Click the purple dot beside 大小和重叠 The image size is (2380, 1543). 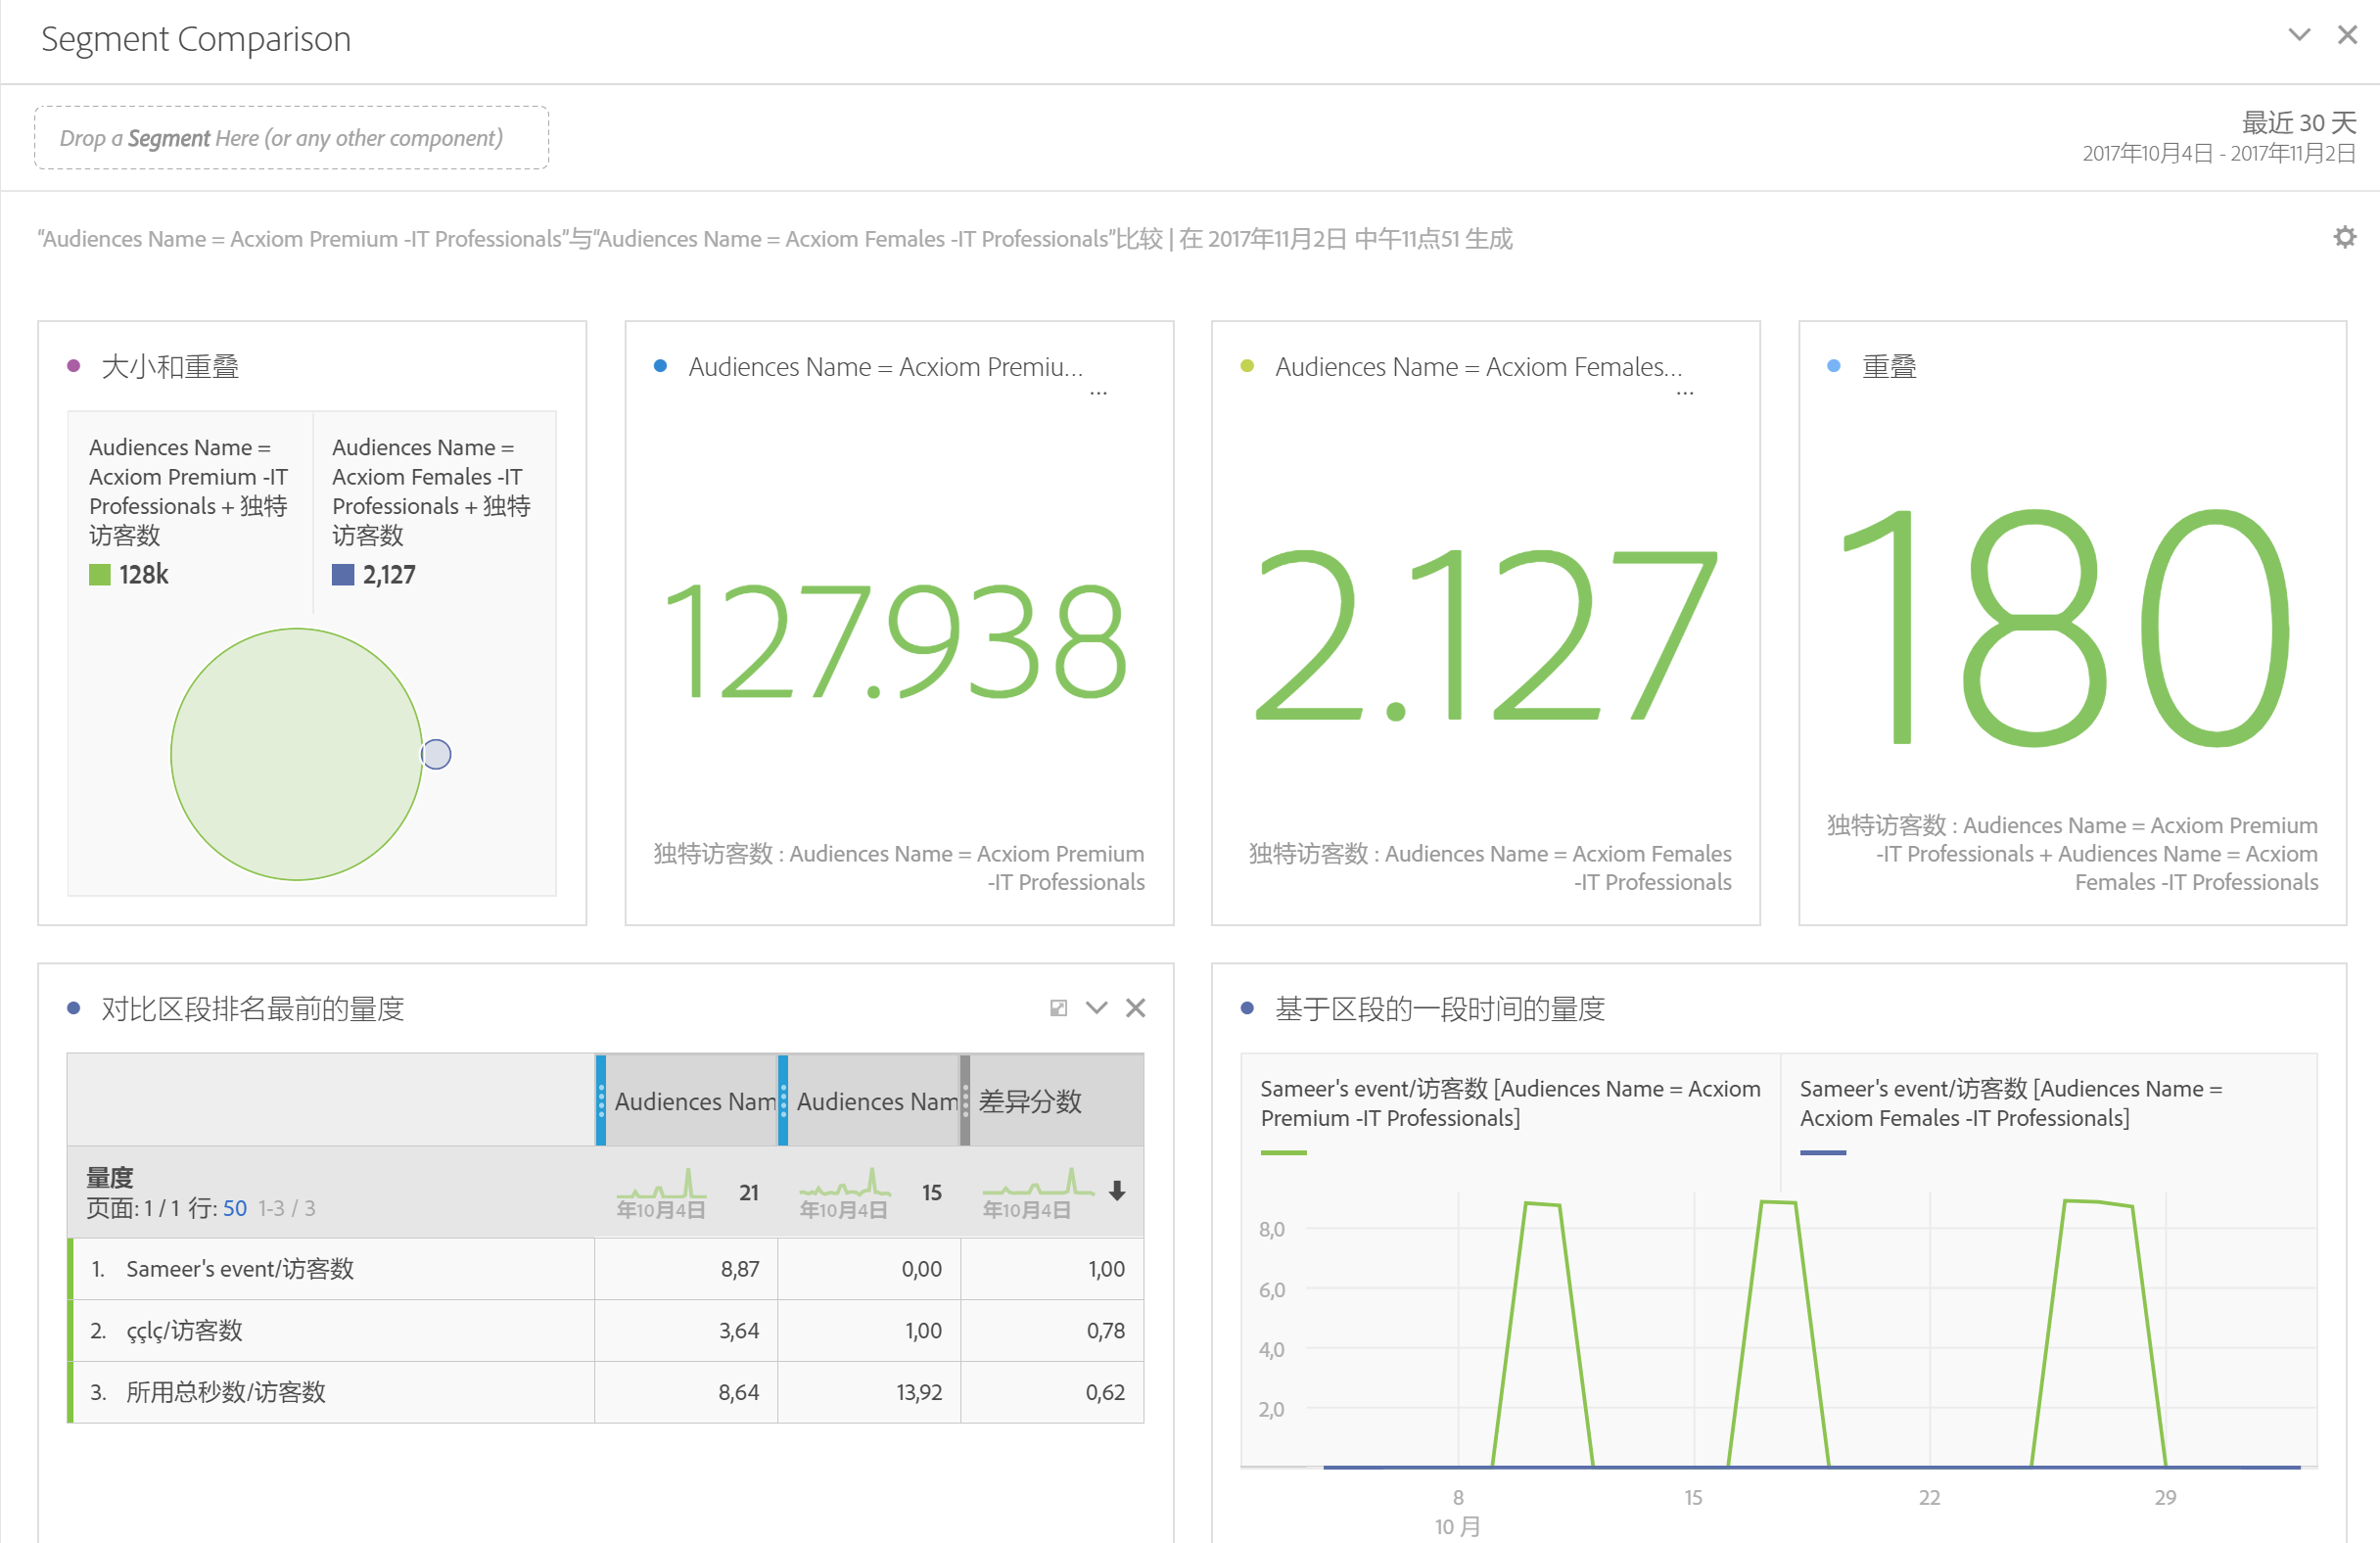(x=73, y=366)
